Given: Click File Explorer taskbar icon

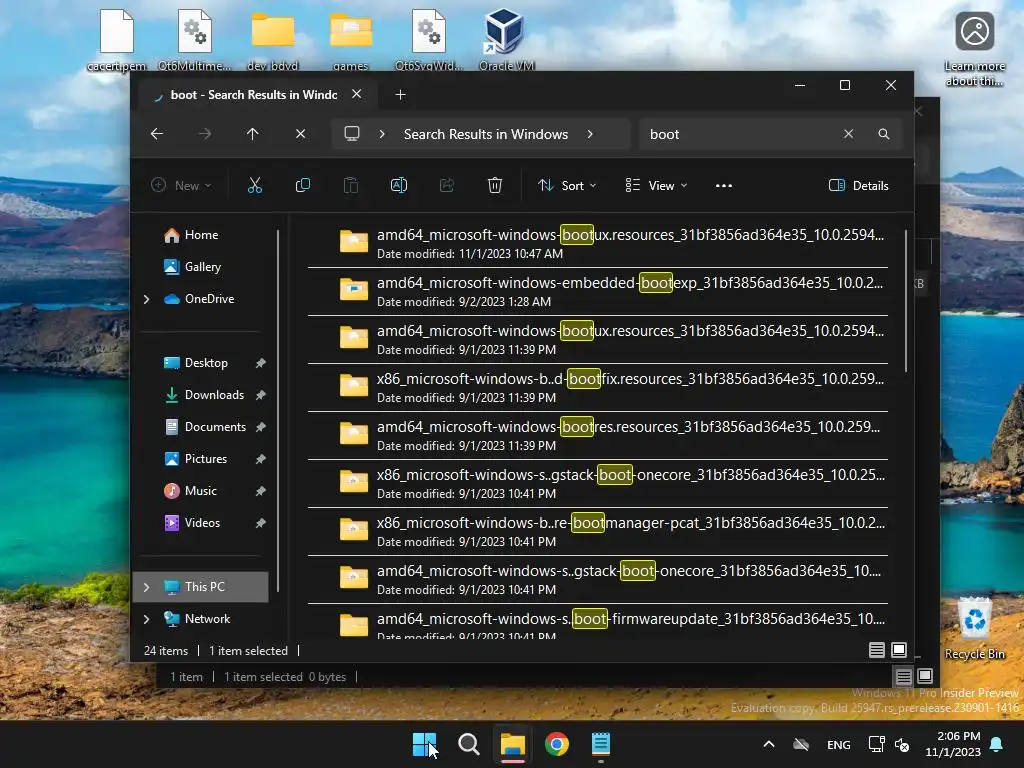Looking at the screenshot, I should pos(513,744).
